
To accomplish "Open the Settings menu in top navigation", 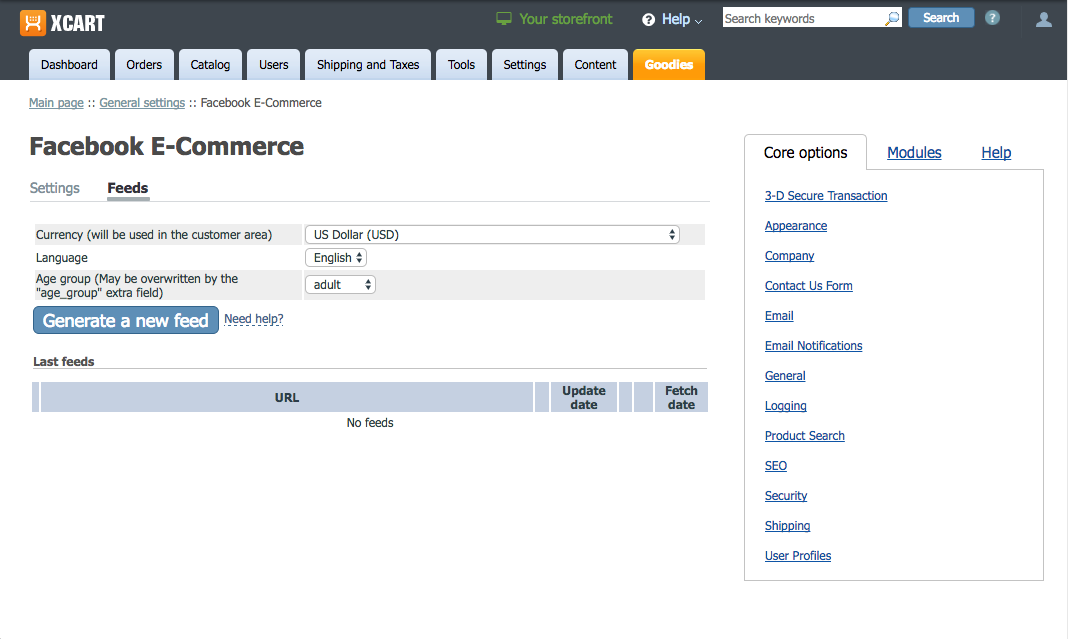I will click(524, 65).
